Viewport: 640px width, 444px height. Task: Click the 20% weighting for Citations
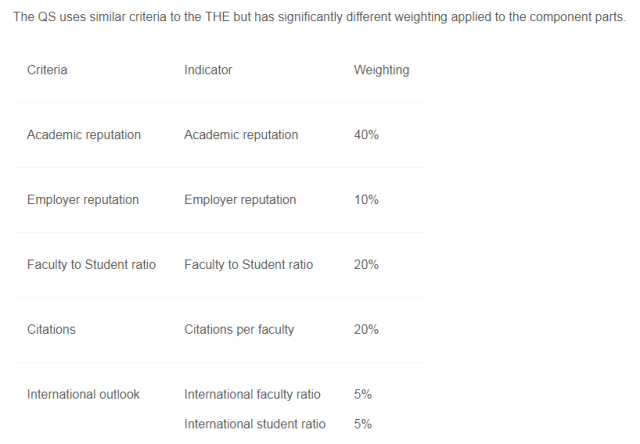[x=366, y=329]
